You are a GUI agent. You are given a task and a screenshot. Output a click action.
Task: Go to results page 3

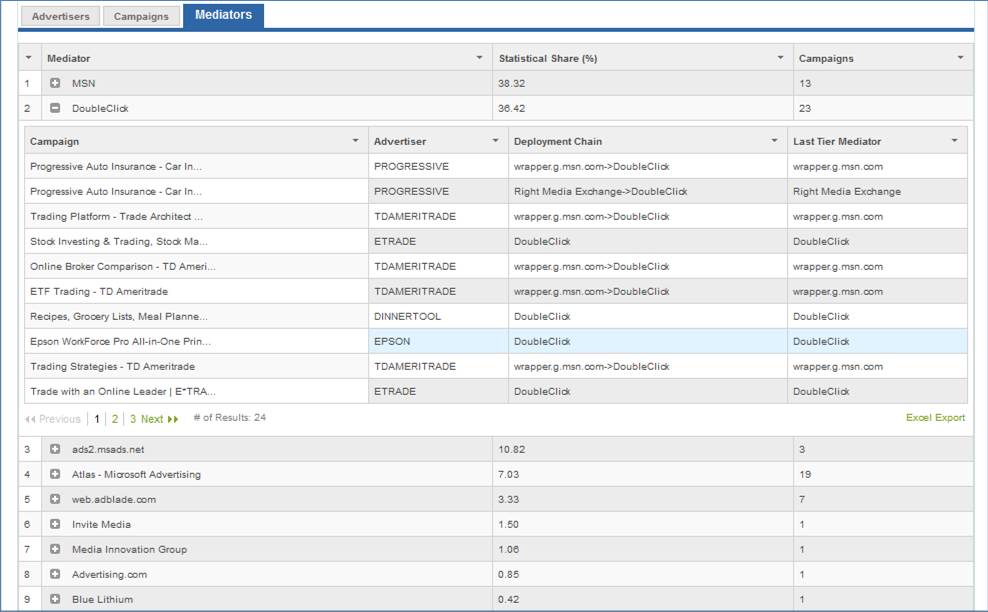tap(133, 420)
